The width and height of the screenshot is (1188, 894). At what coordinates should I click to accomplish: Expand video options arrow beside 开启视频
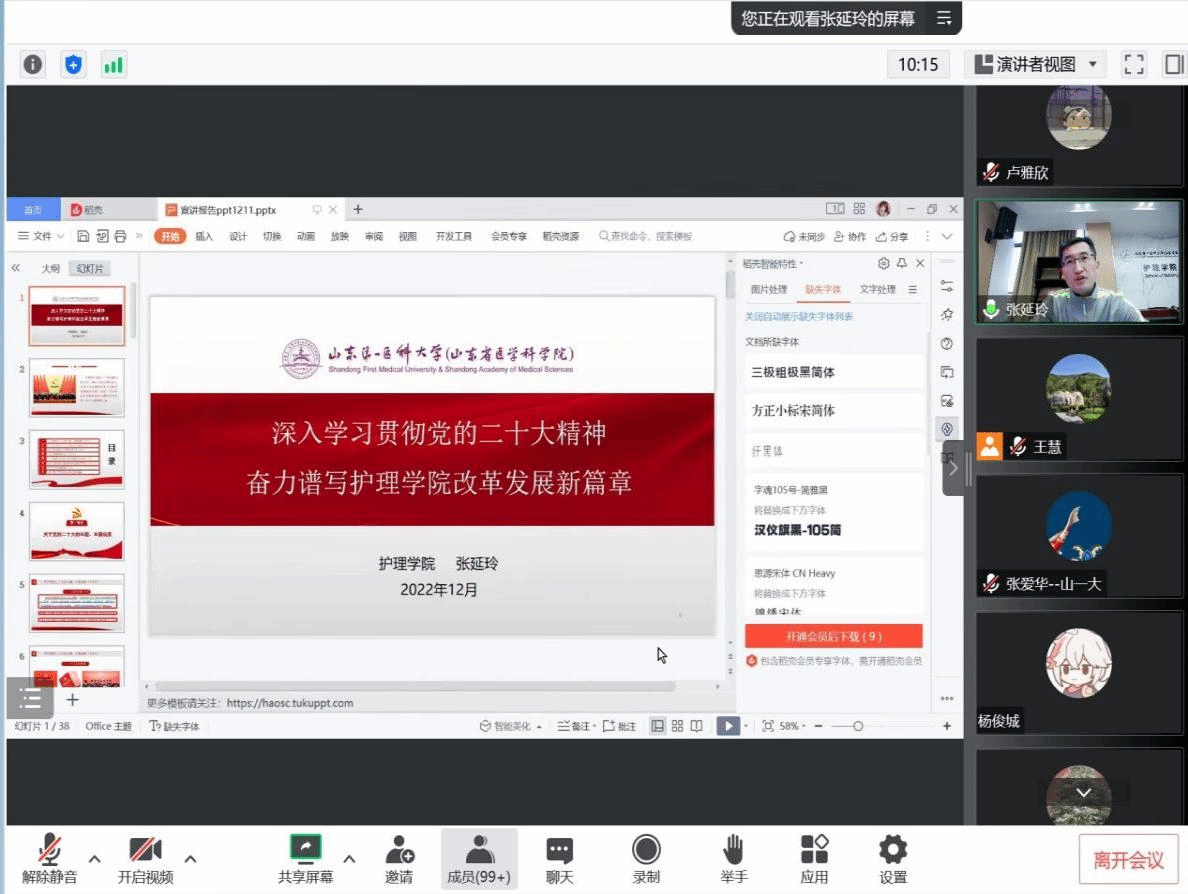click(x=190, y=858)
